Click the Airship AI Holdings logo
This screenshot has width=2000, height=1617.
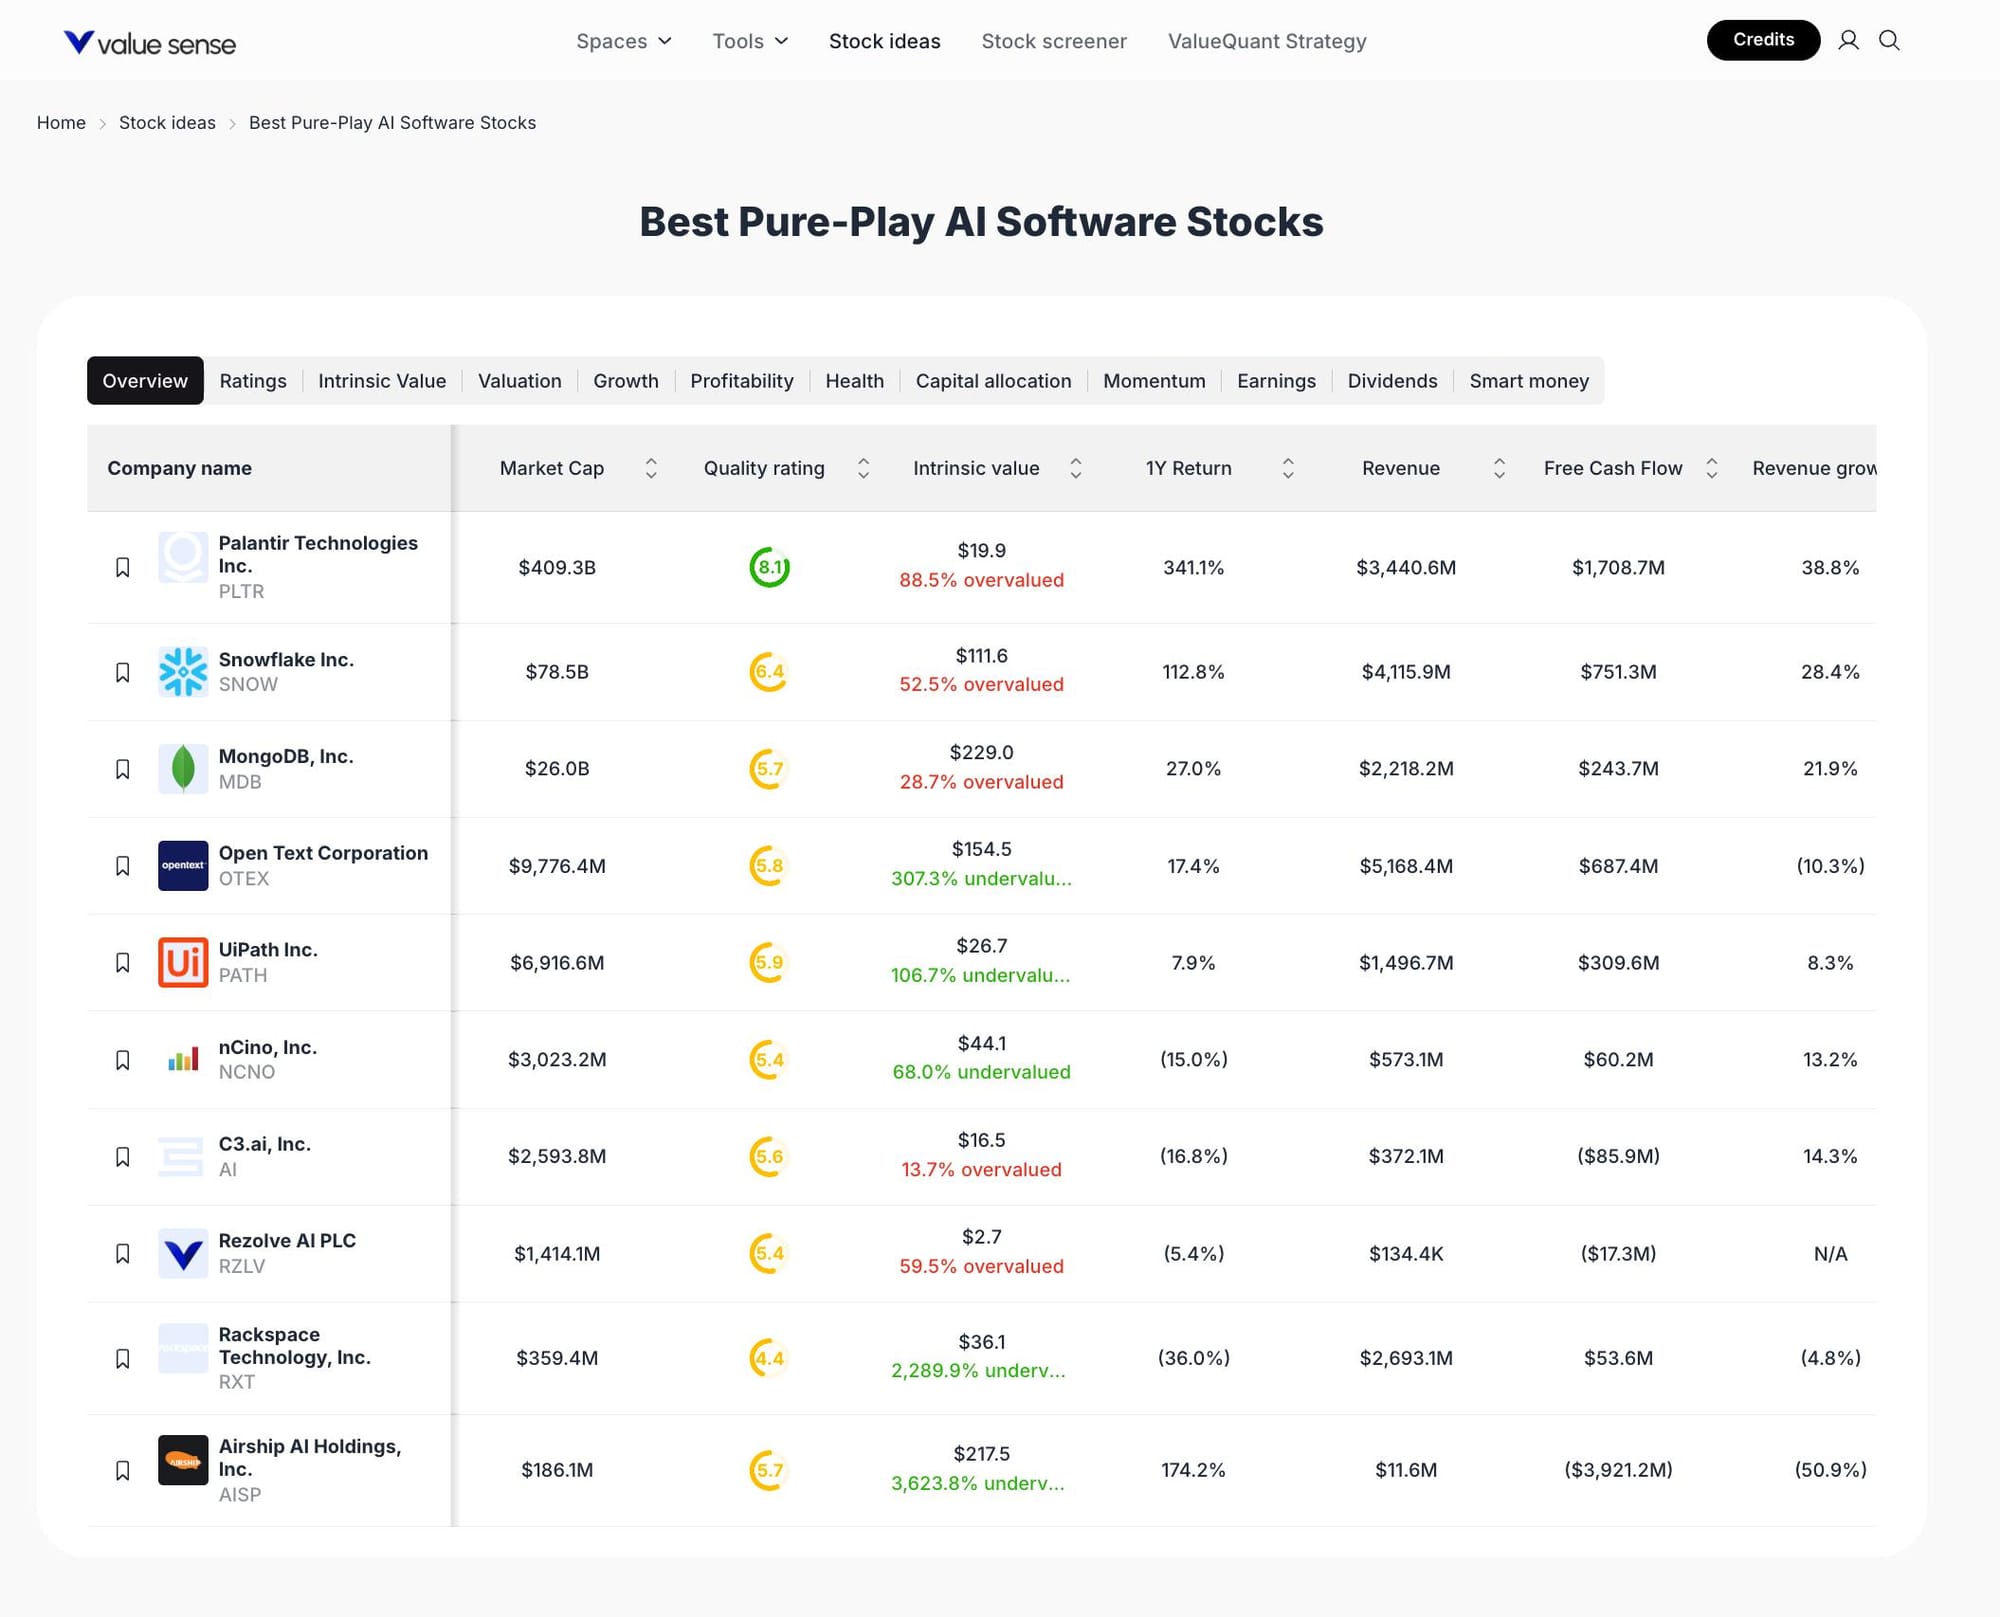(x=183, y=1460)
